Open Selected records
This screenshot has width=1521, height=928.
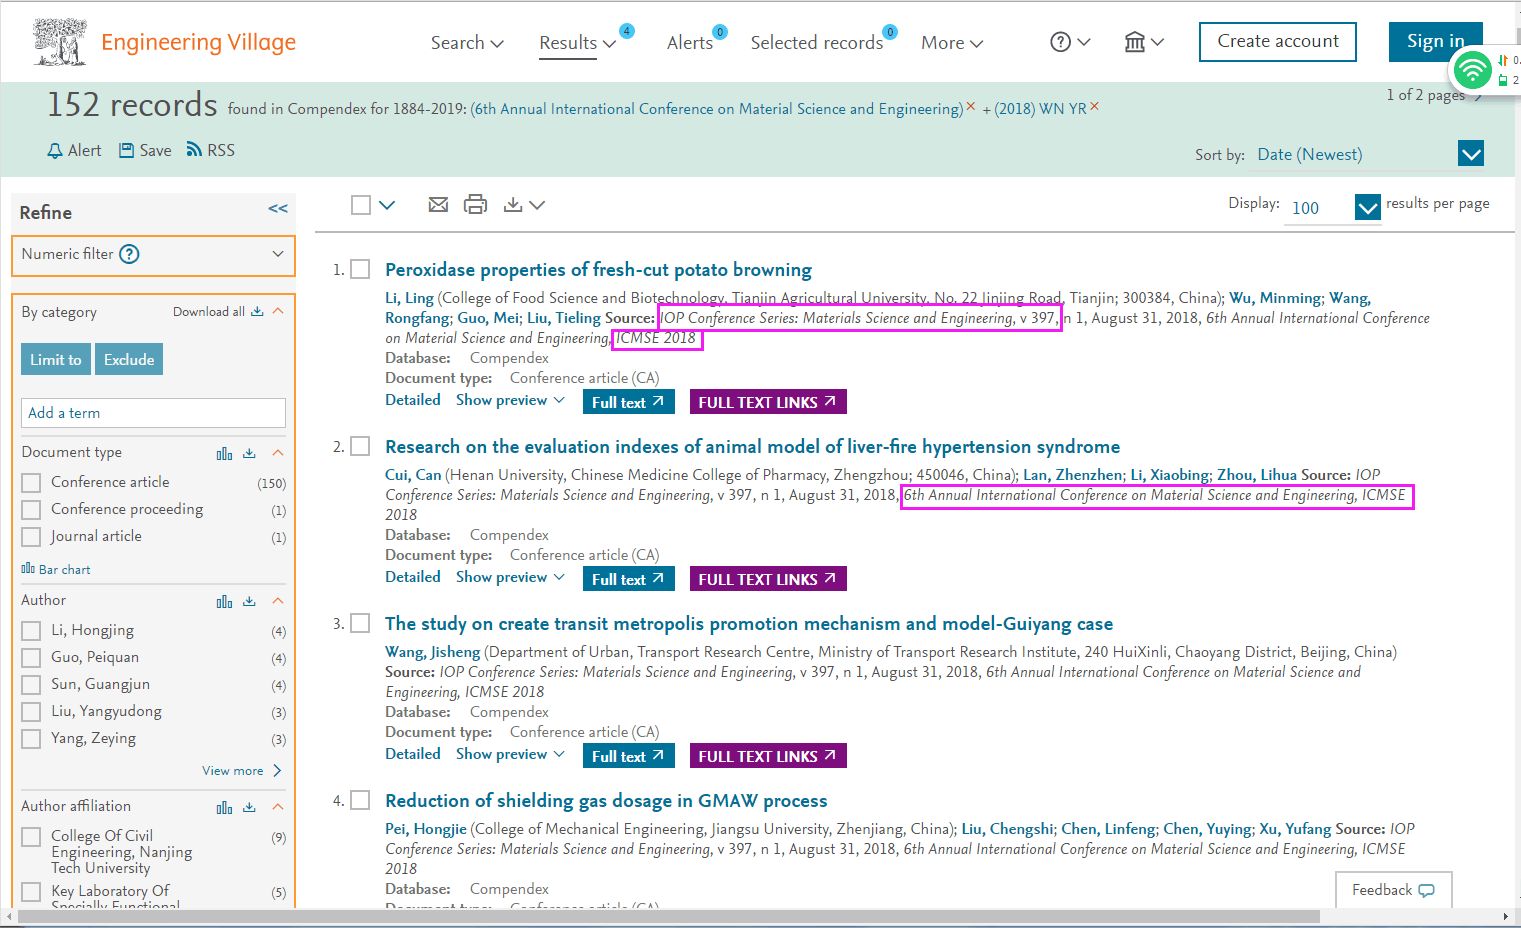click(x=817, y=43)
